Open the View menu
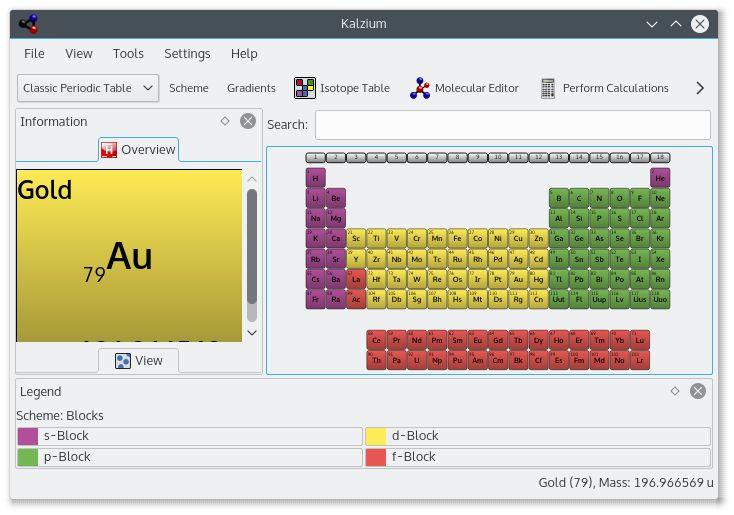The height and width of the screenshot is (515, 734). click(x=79, y=54)
